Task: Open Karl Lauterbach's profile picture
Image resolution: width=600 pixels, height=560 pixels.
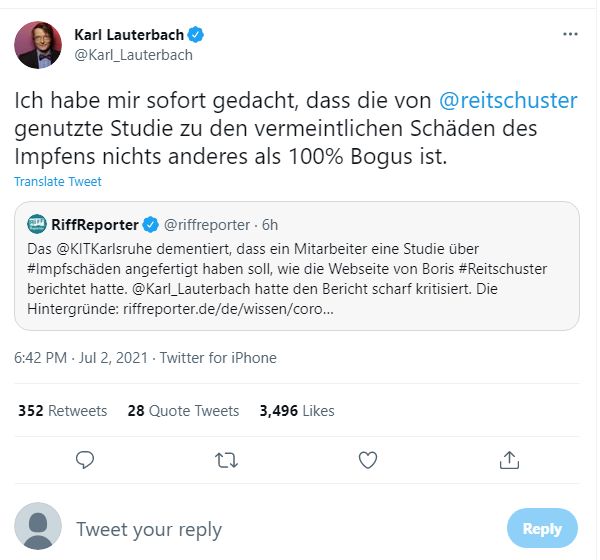Action: 38,45
